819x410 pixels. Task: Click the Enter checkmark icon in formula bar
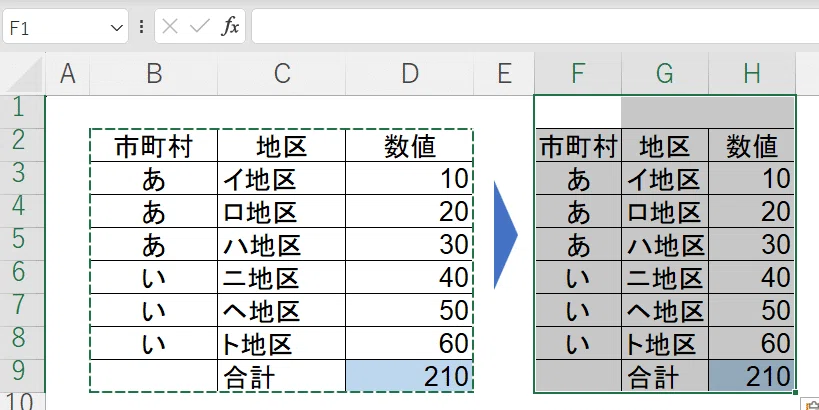point(200,26)
